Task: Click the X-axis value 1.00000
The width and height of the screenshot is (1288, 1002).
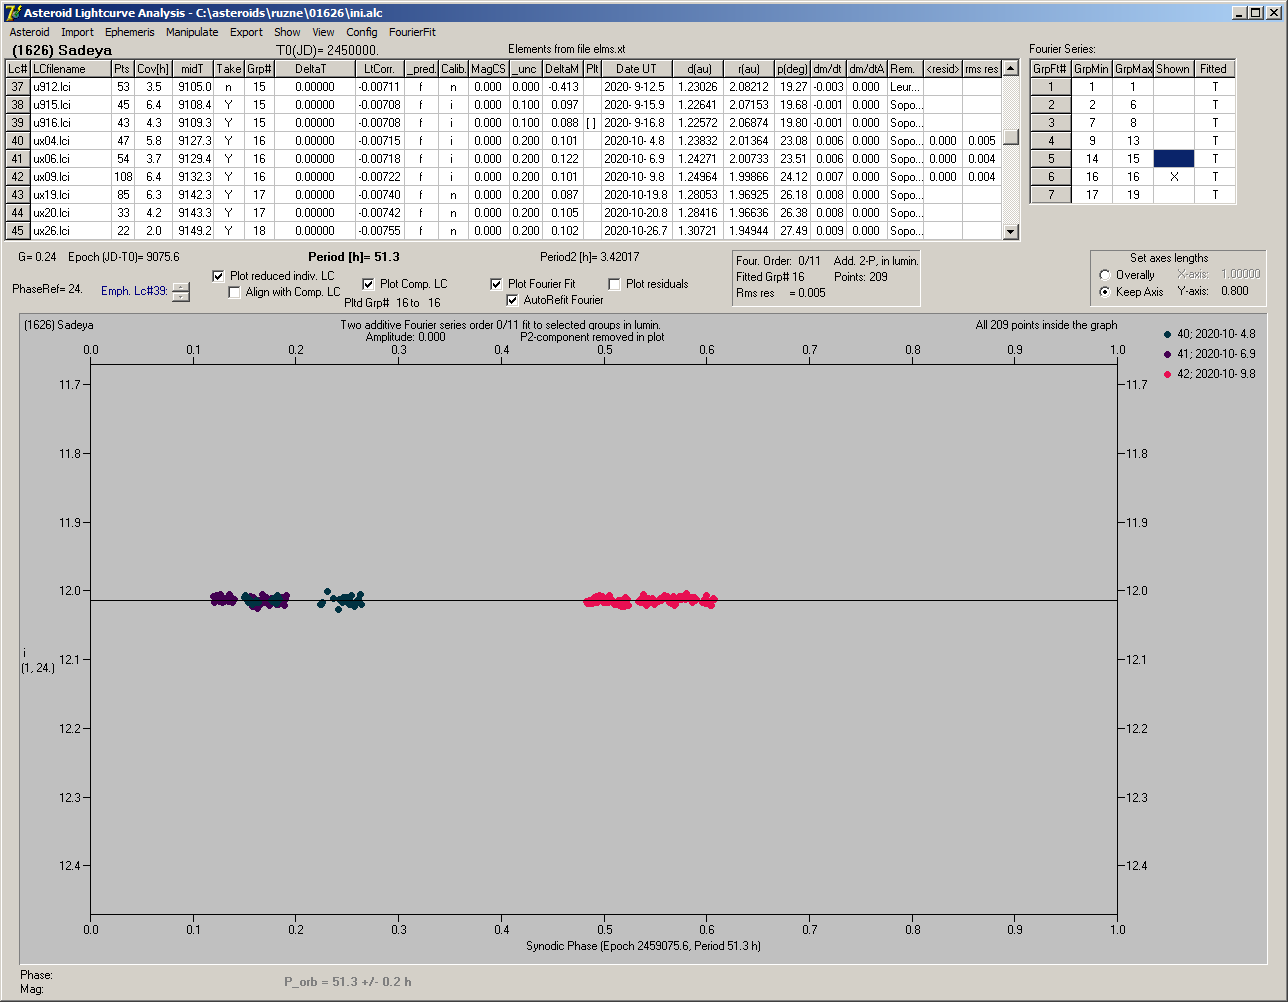Action: tap(1240, 274)
